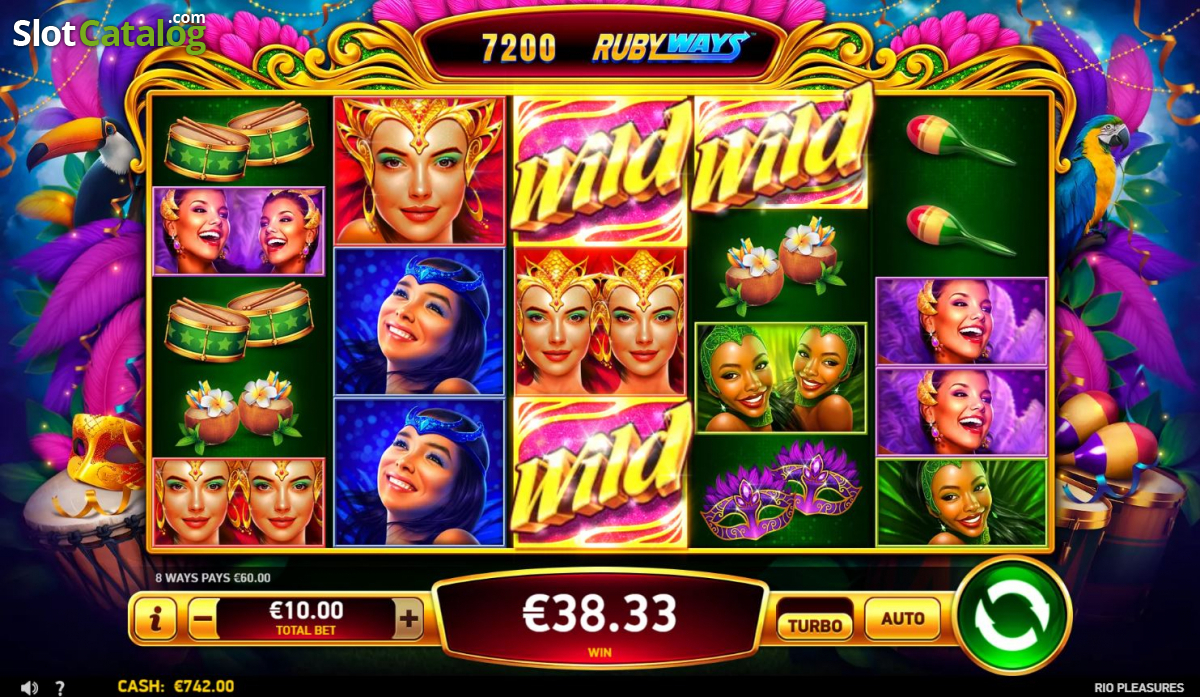Open the Auto spin options
The height and width of the screenshot is (697, 1200).
point(902,619)
